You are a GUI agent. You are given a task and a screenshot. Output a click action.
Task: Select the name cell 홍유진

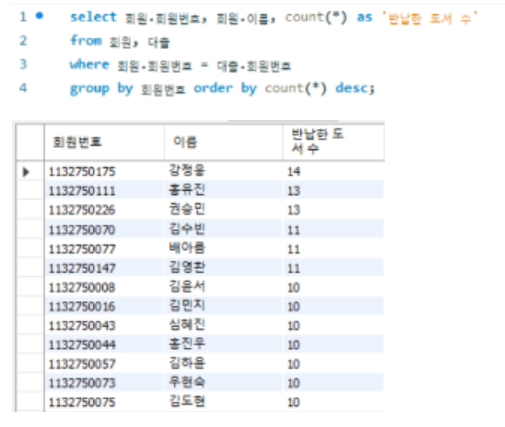tap(223, 191)
